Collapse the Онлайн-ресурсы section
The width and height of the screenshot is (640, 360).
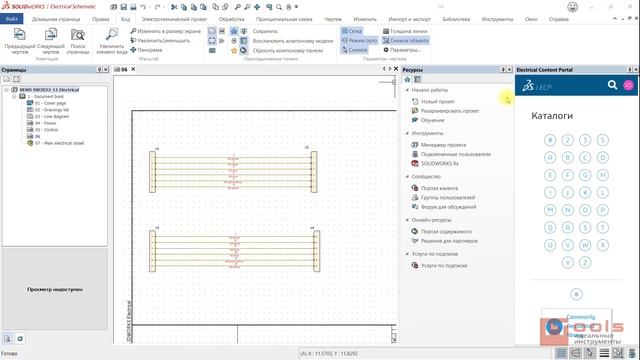407,220
